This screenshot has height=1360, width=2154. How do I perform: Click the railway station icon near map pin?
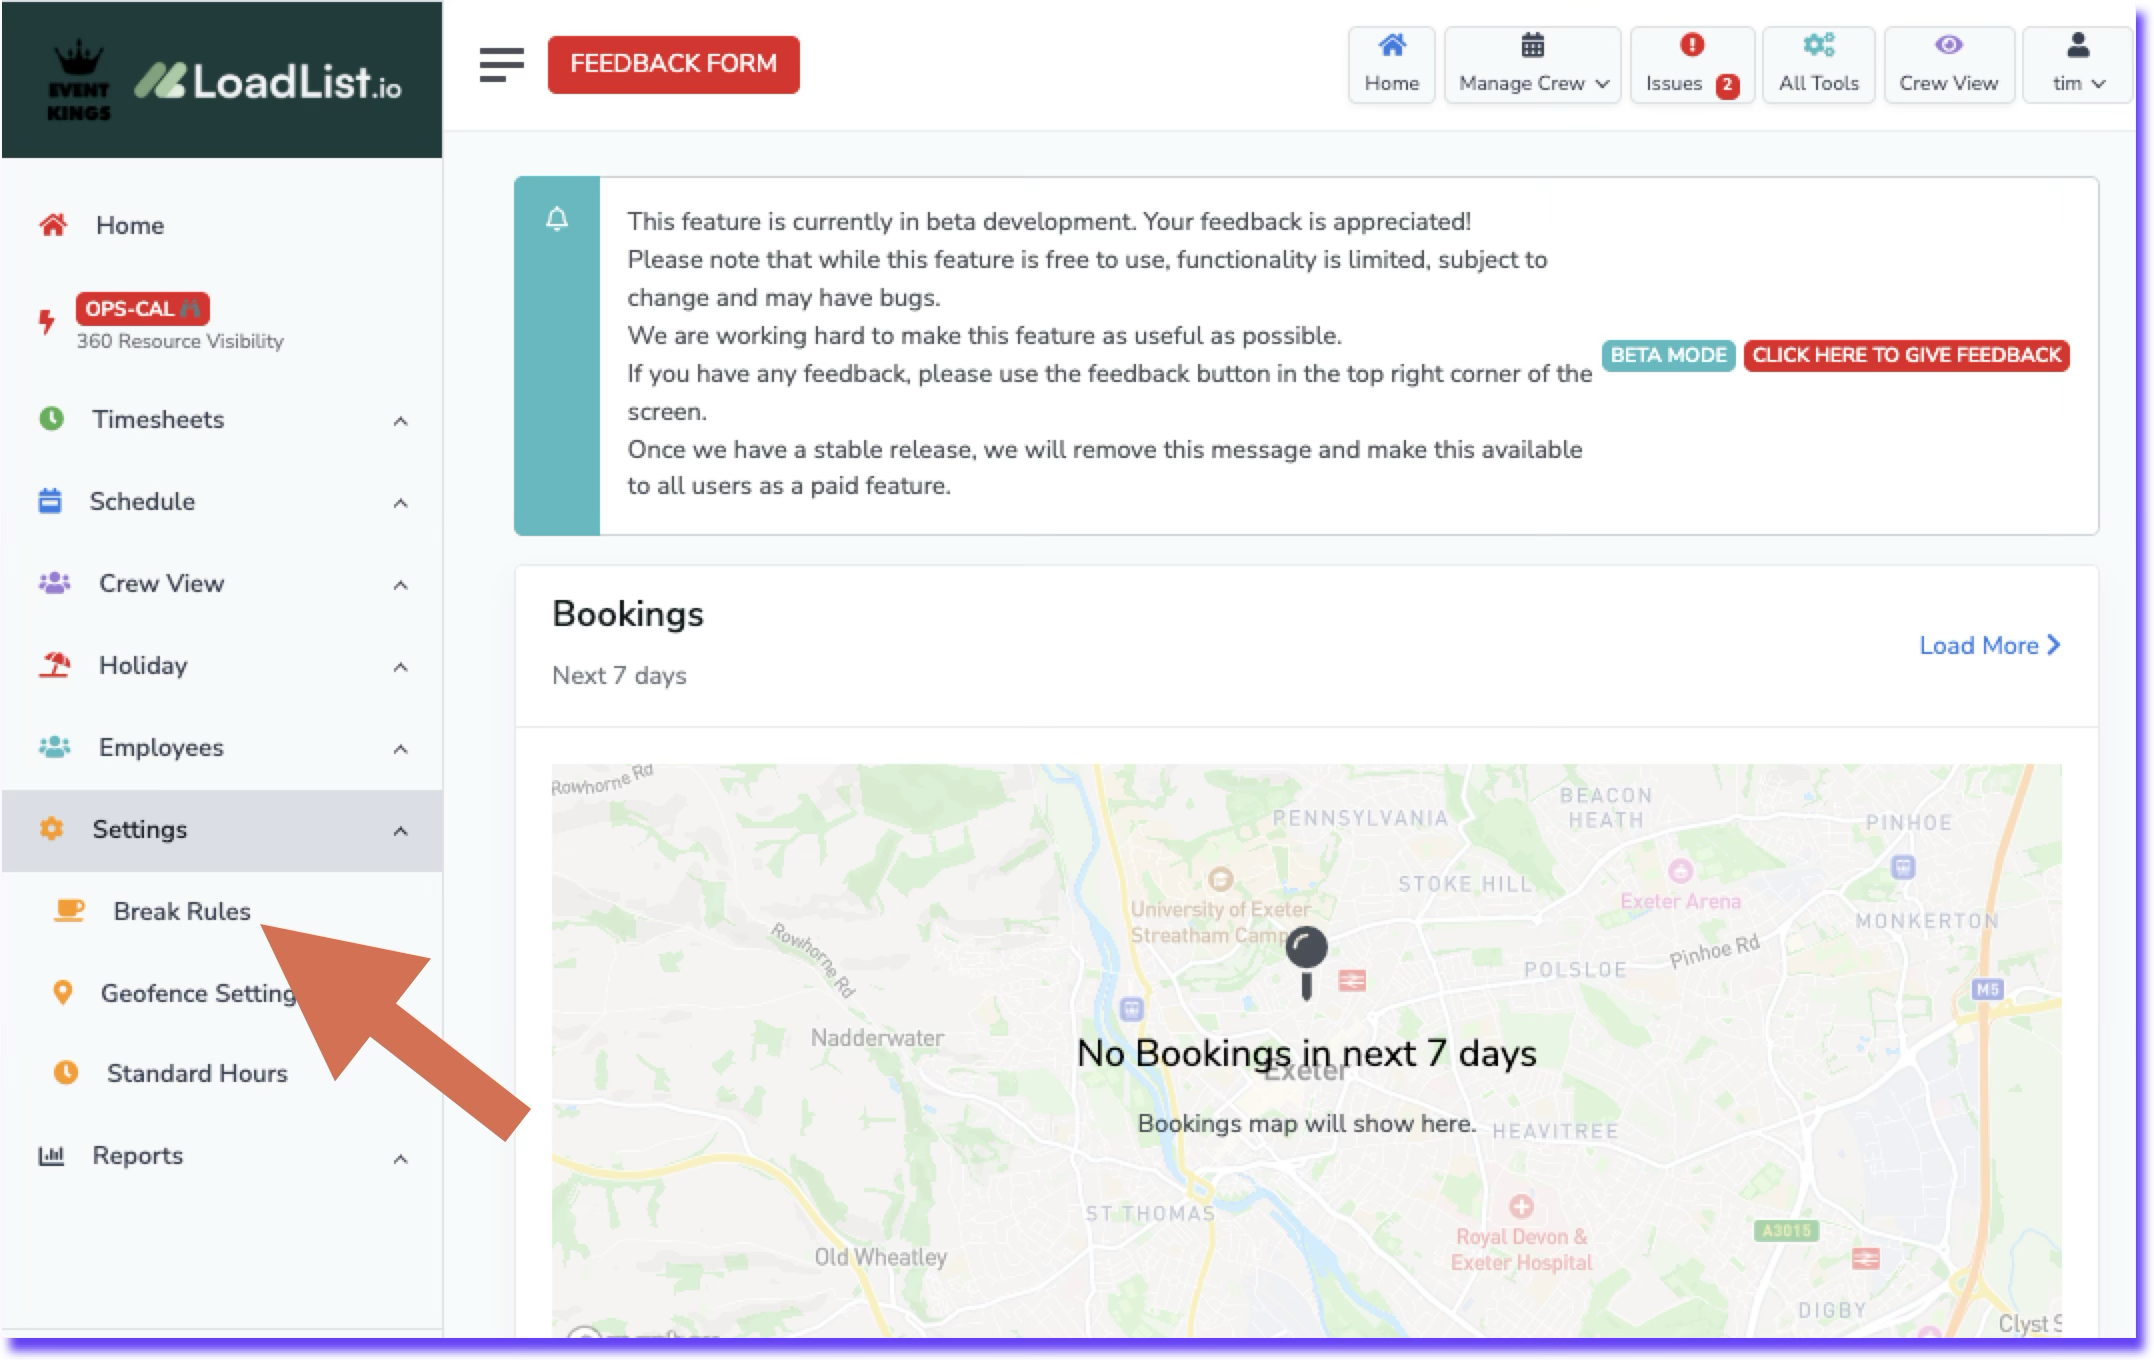[1352, 980]
